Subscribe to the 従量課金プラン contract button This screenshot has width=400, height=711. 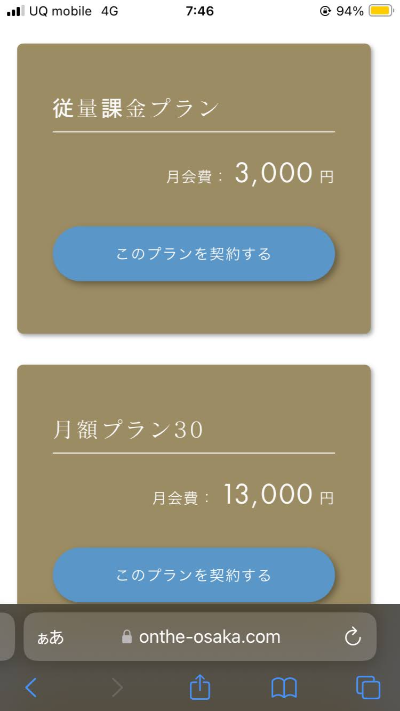coord(194,254)
